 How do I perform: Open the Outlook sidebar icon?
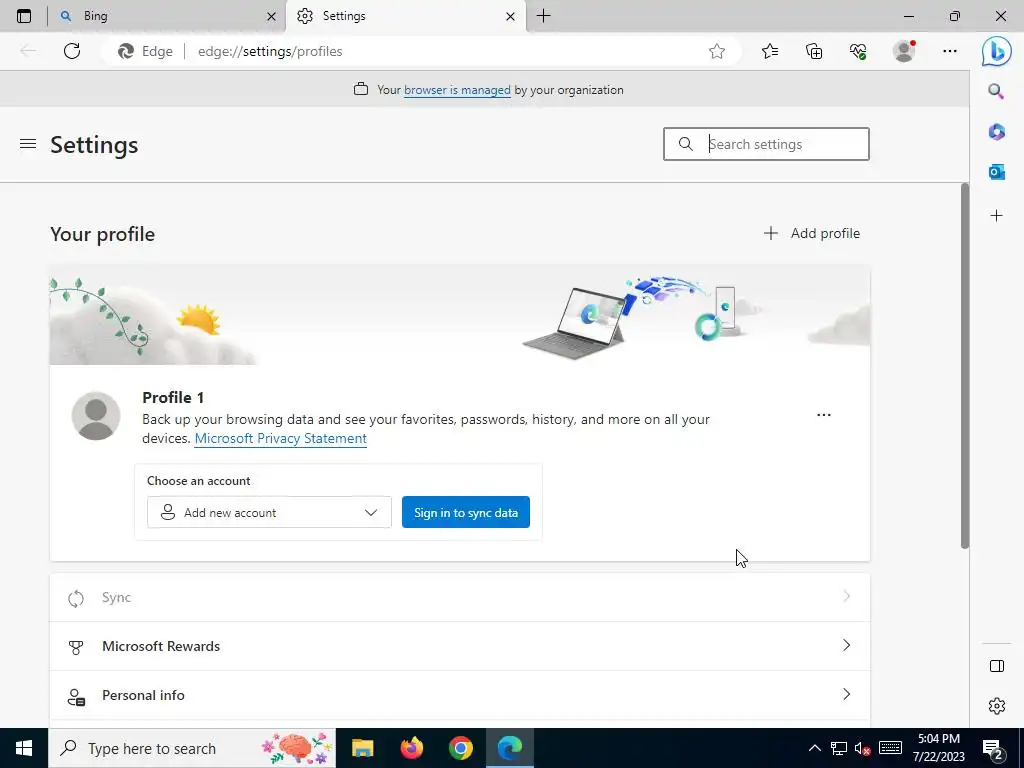click(996, 172)
